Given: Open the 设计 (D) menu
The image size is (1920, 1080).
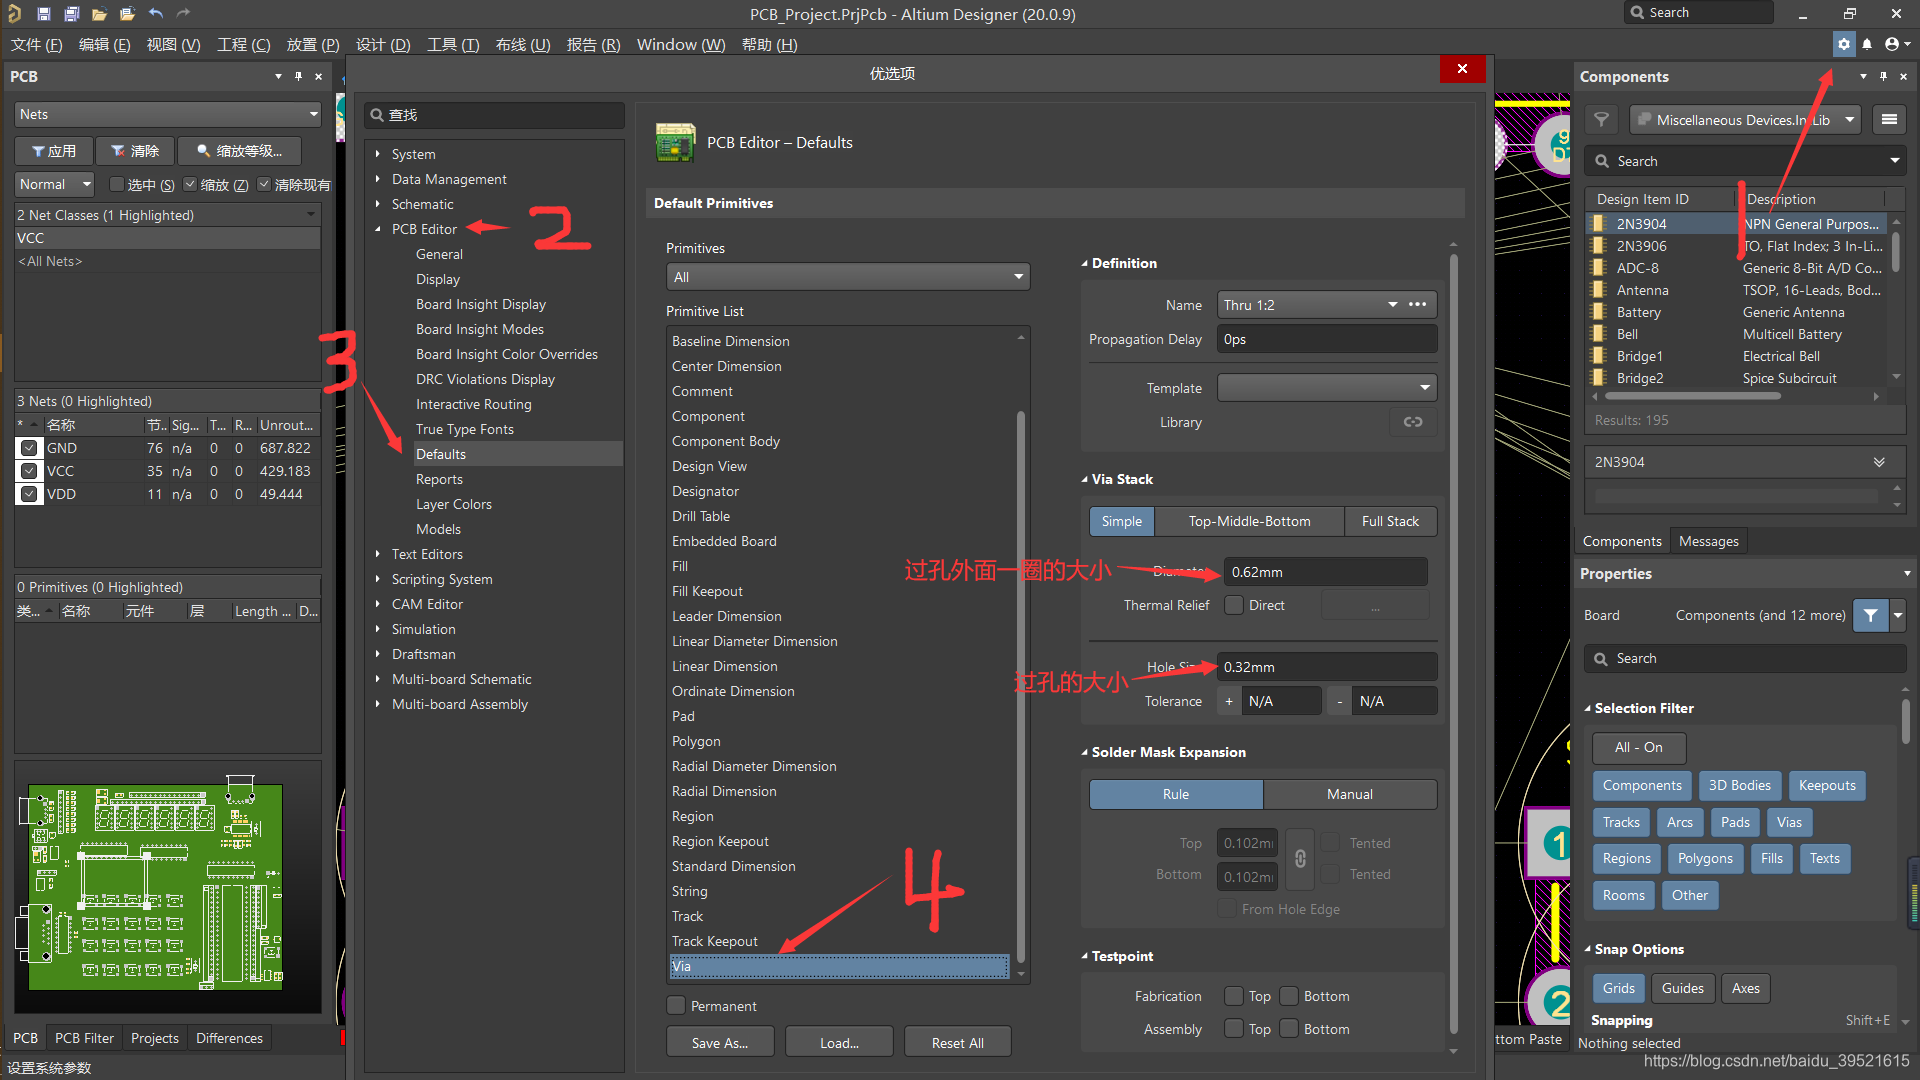Looking at the screenshot, I should (383, 45).
